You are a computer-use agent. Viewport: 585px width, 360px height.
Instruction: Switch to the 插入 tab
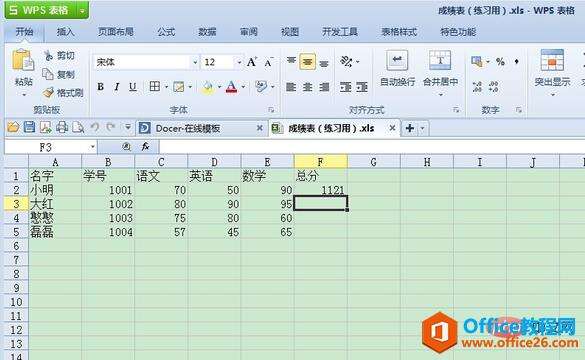coord(66,32)
